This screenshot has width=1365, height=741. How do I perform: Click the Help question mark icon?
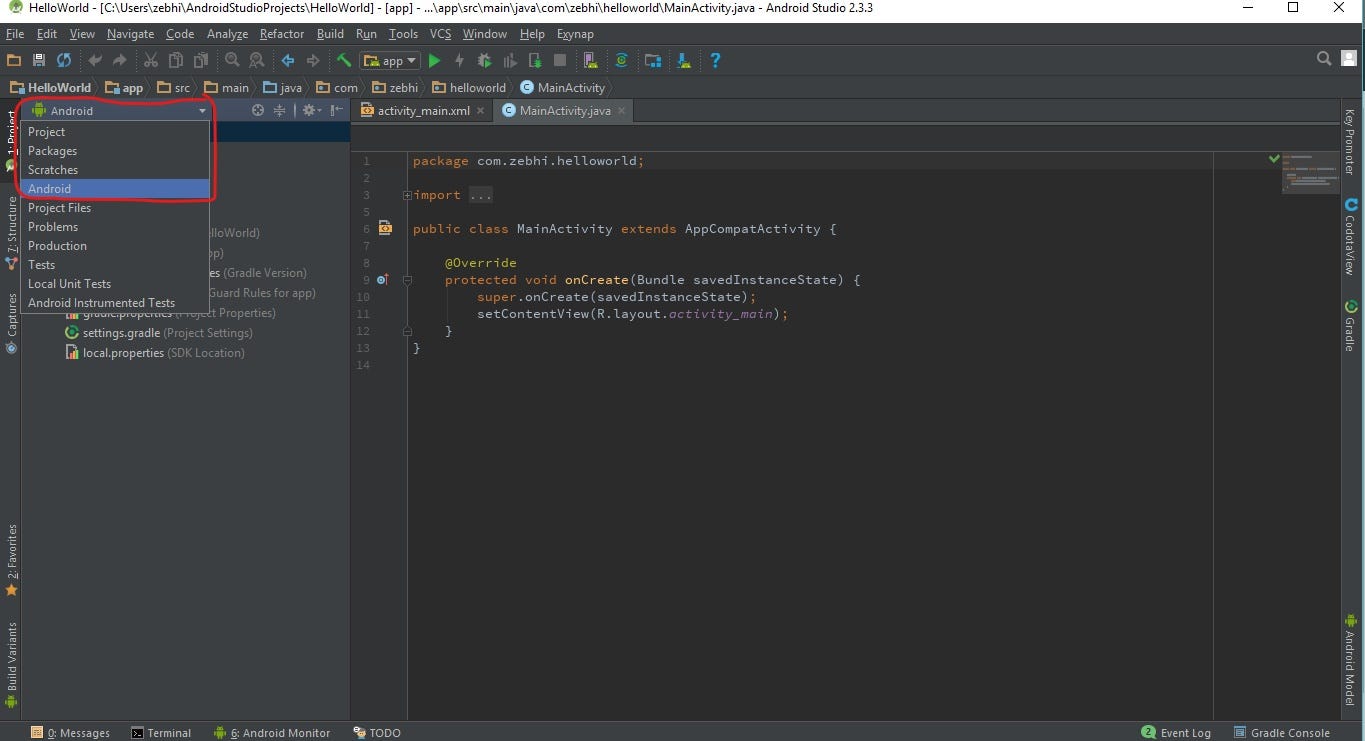715,60
